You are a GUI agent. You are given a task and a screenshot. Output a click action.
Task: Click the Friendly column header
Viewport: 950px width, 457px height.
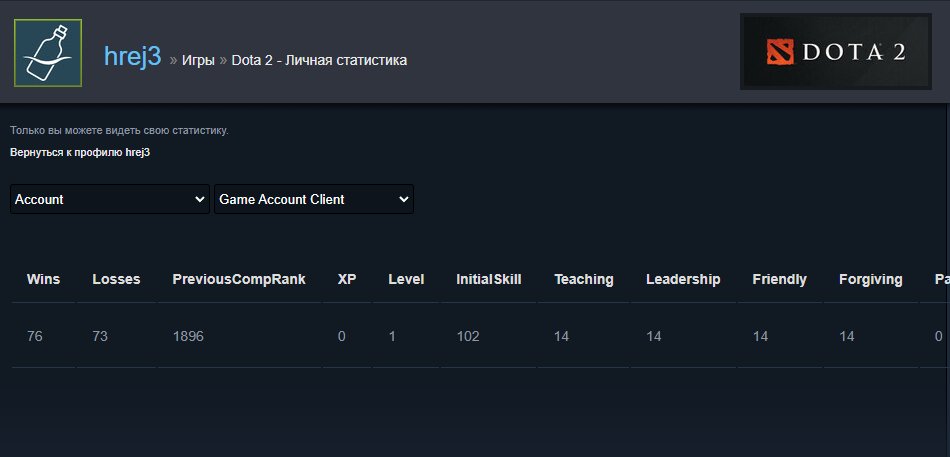tap(780, 279)
